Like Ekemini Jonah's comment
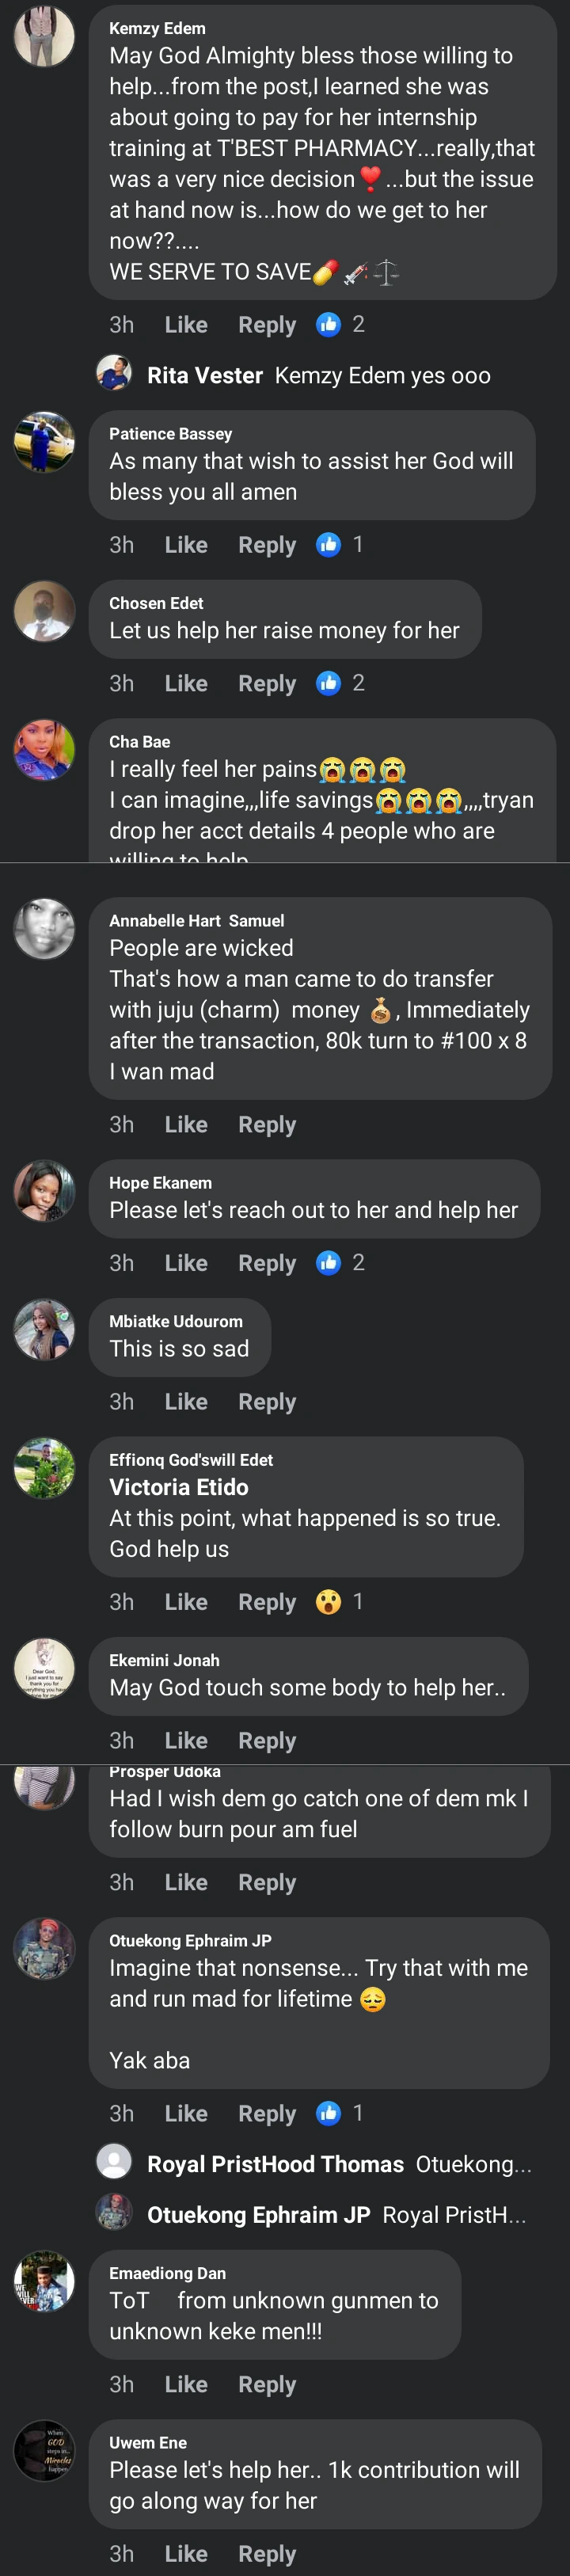Screen dimensions: 570x2576 click(x=186, y=1741)
